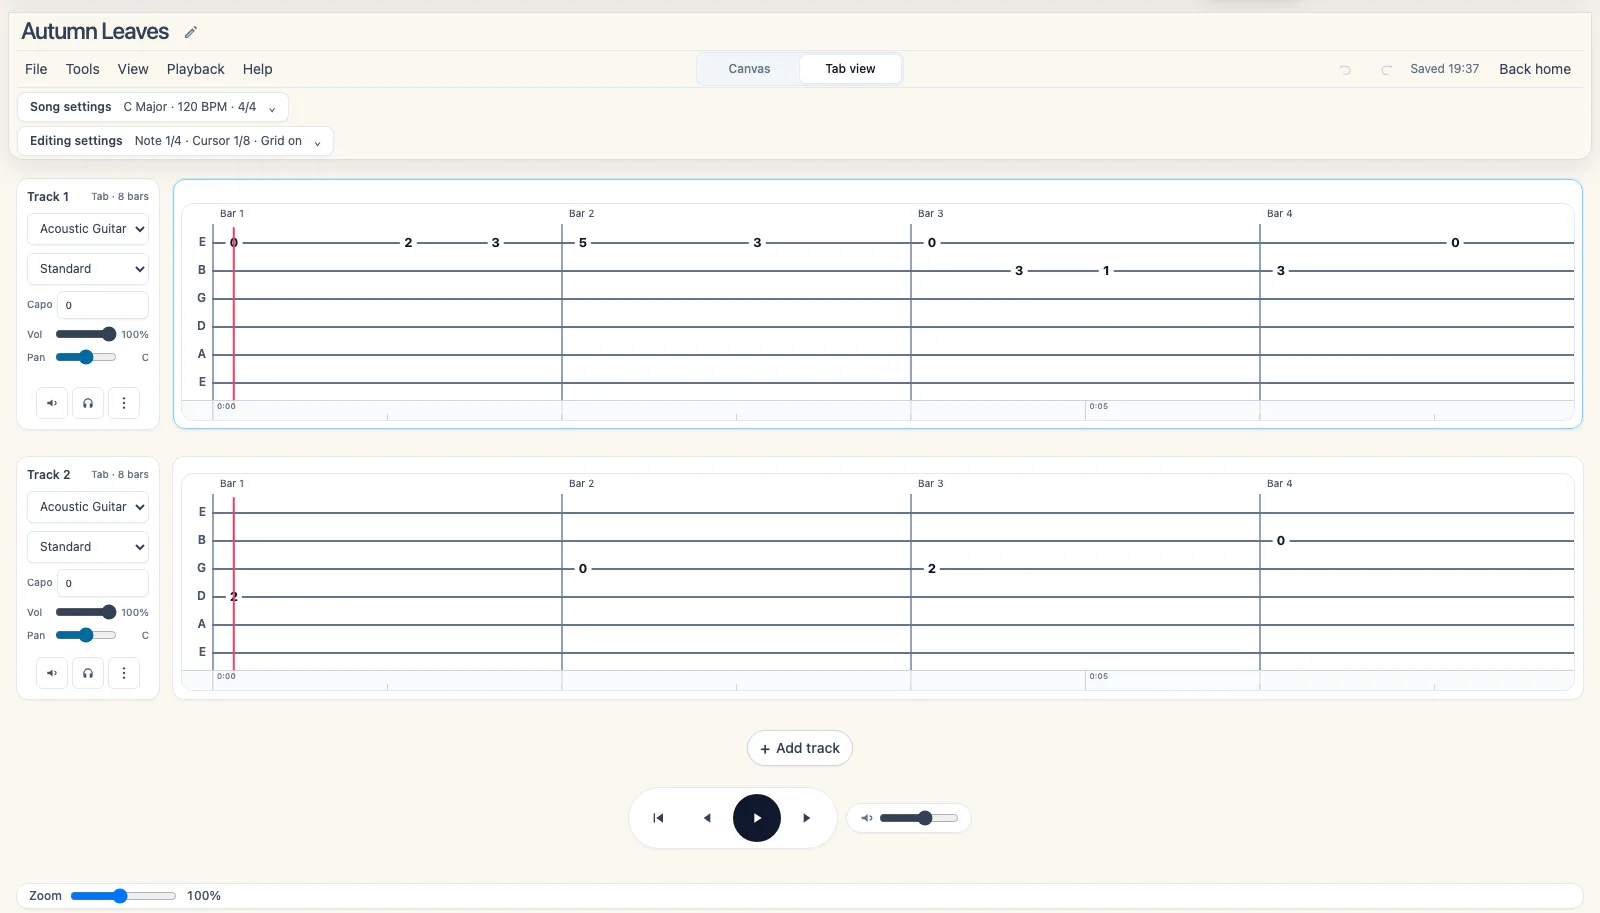Select the Tab view tab
Image resolution: width=1600 pixels, height=913 pixels.
click(x=850, y=69)
